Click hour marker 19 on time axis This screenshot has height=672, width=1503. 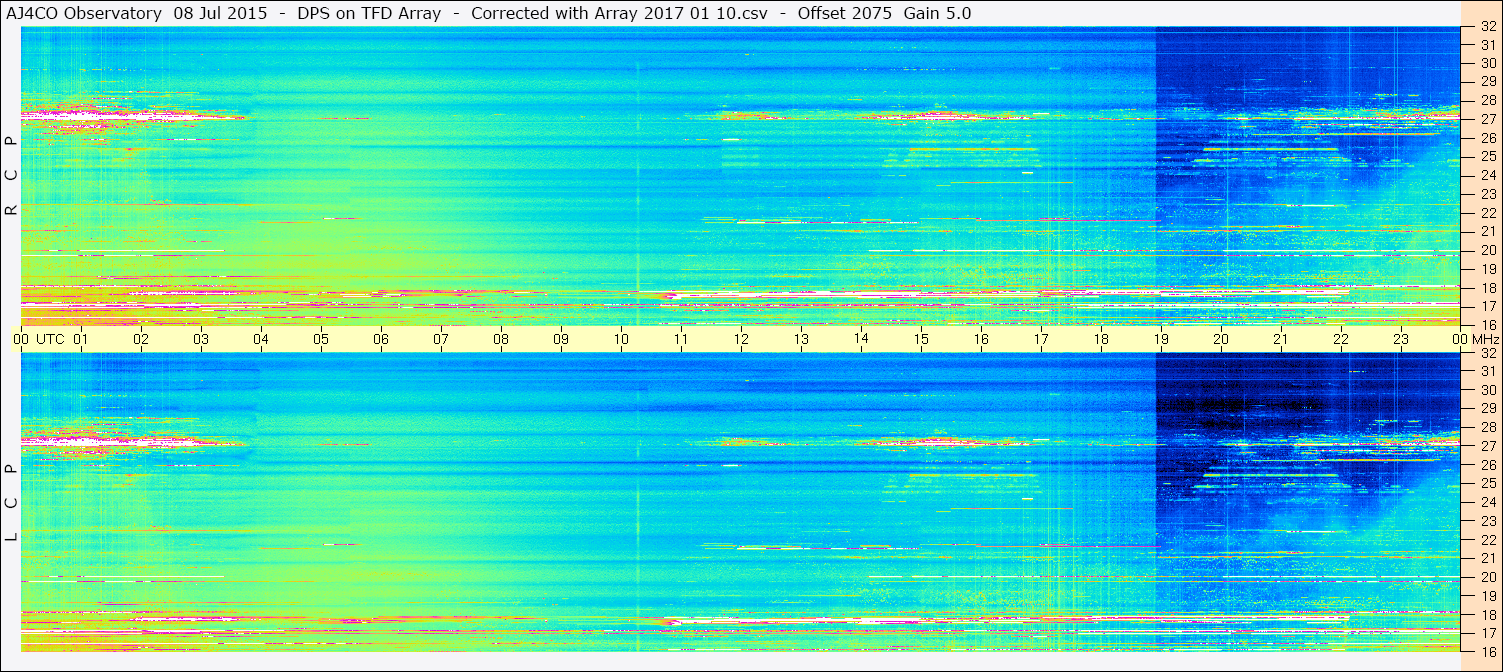(1161, 339)
